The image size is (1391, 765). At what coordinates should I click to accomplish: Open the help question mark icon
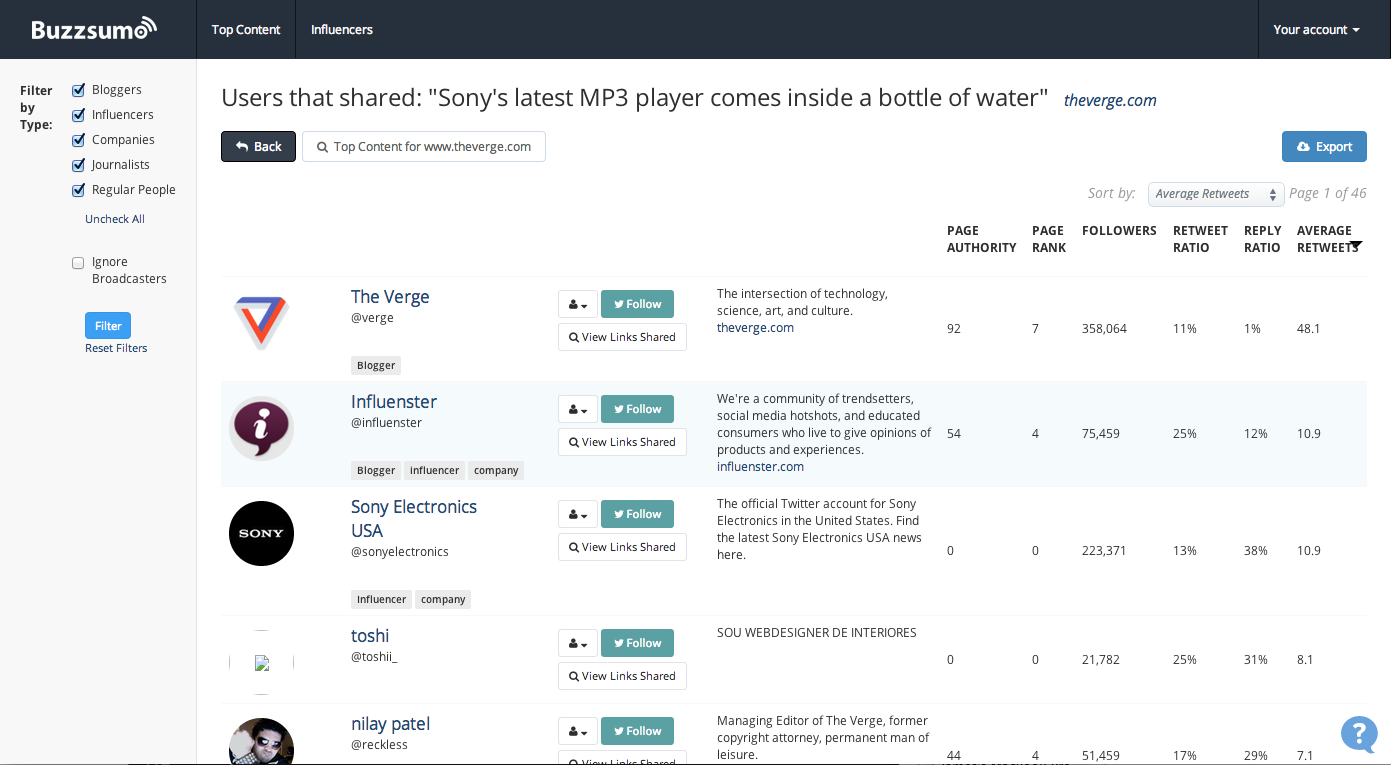click(1359, 734)
